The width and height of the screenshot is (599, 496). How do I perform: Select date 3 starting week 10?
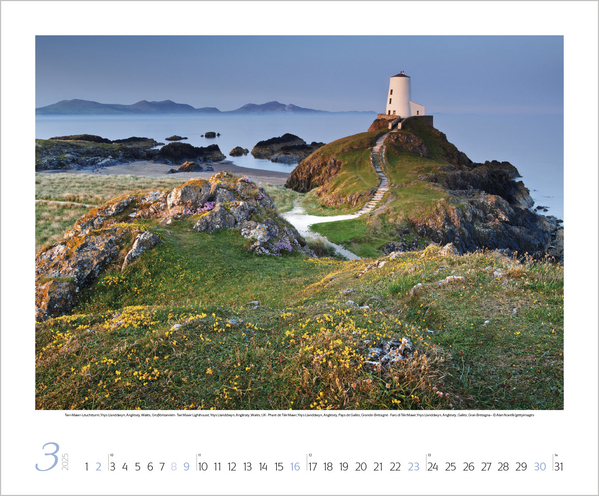click(x=112, y=467)
